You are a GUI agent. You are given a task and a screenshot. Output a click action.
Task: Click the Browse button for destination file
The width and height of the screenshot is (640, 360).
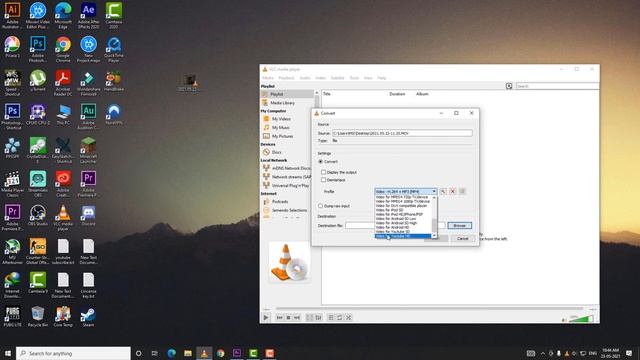(460, 225)
